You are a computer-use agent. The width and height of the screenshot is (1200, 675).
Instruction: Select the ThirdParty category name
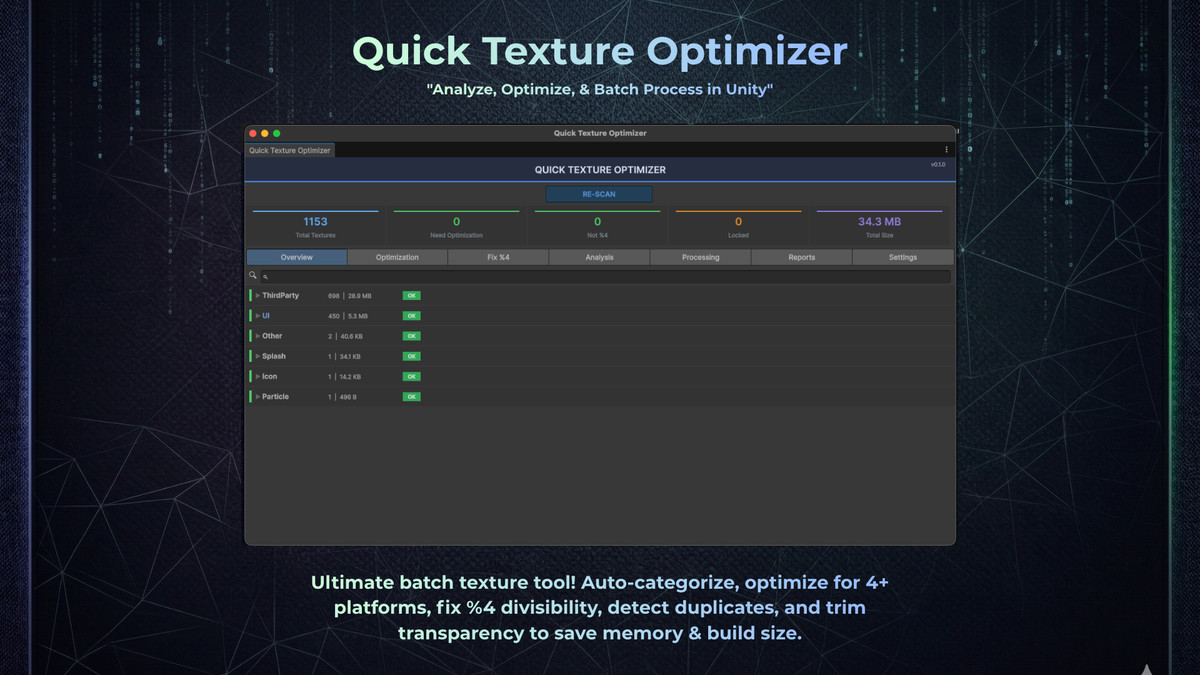(x=280, y=296)
